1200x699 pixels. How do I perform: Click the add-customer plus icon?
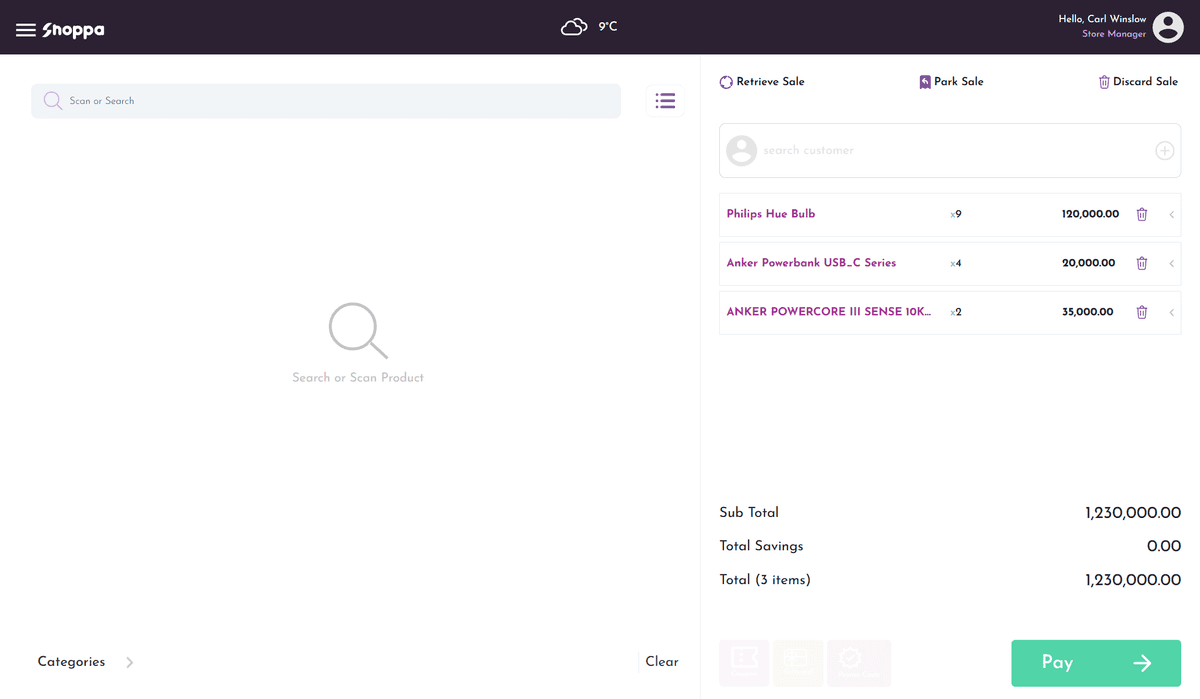click(x=1164, y=150)
